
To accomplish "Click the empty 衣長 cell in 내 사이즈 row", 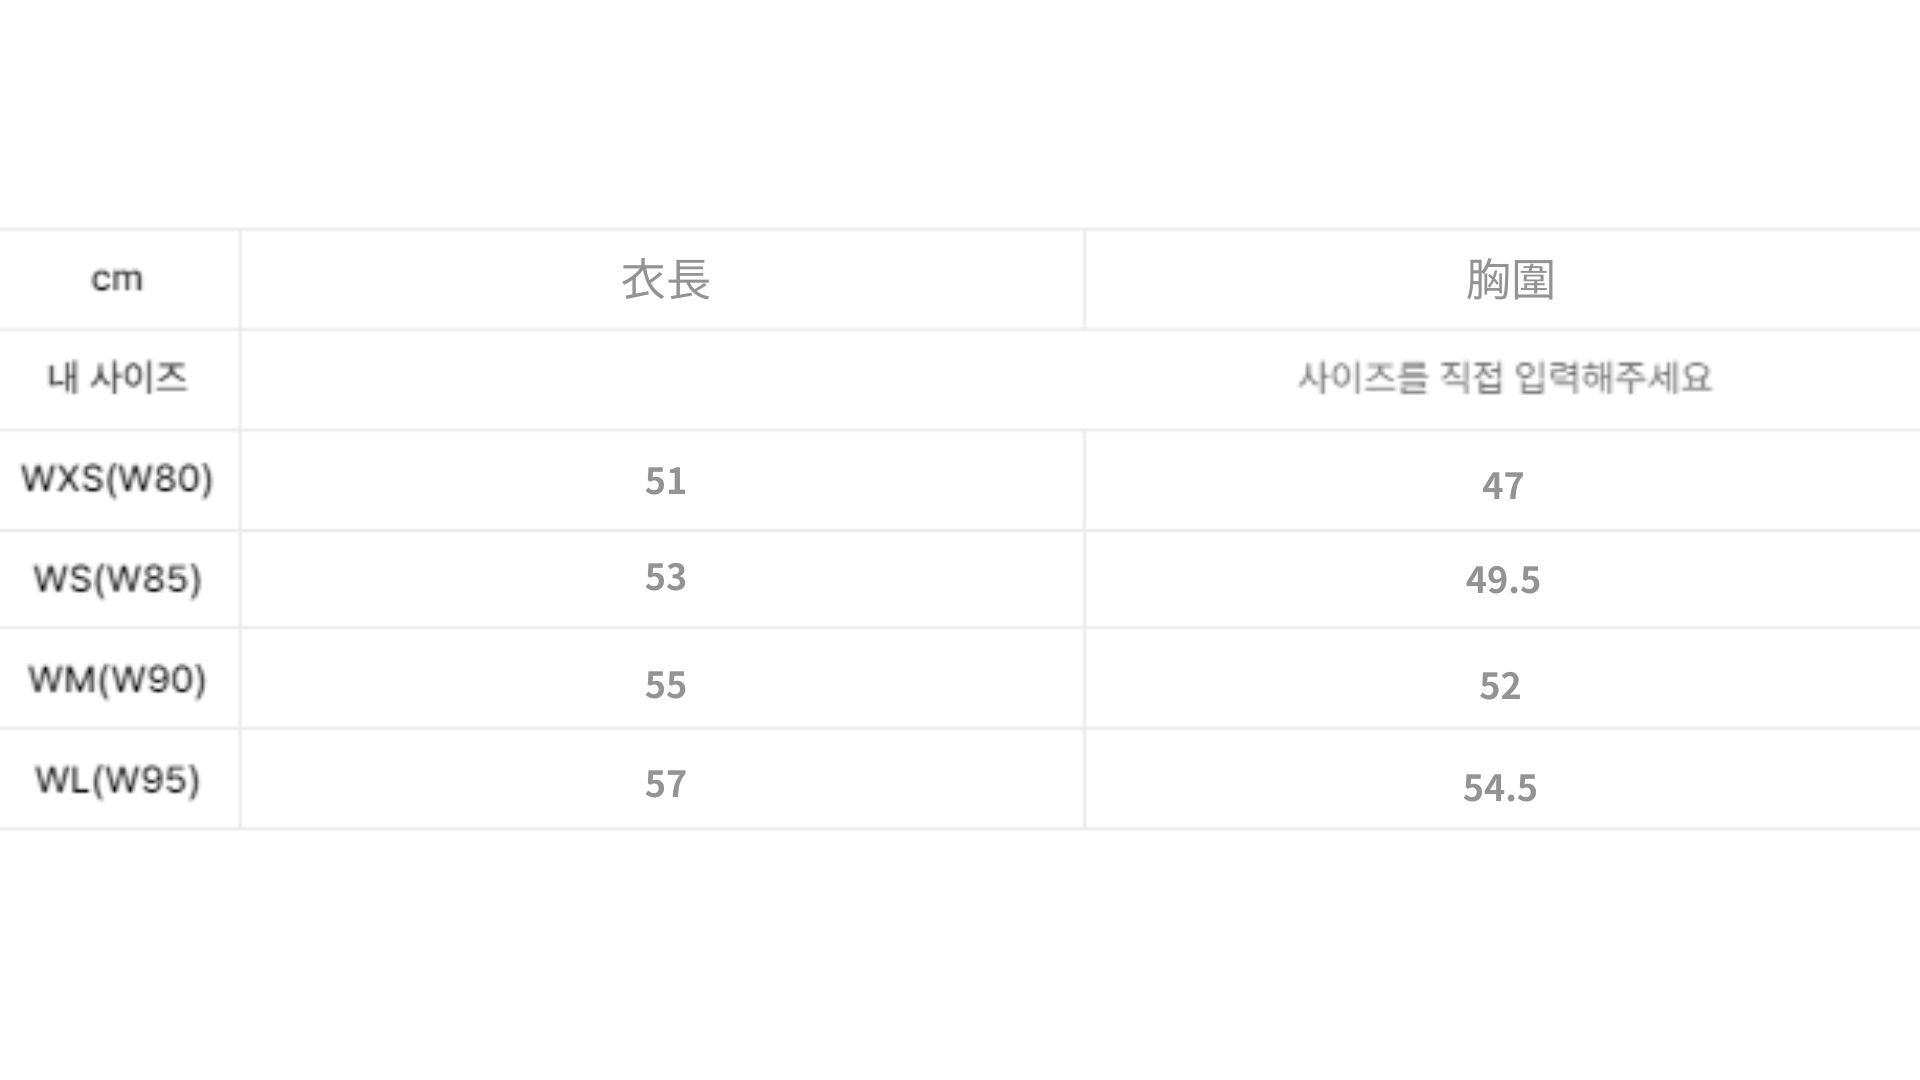I will pos(662,380).
